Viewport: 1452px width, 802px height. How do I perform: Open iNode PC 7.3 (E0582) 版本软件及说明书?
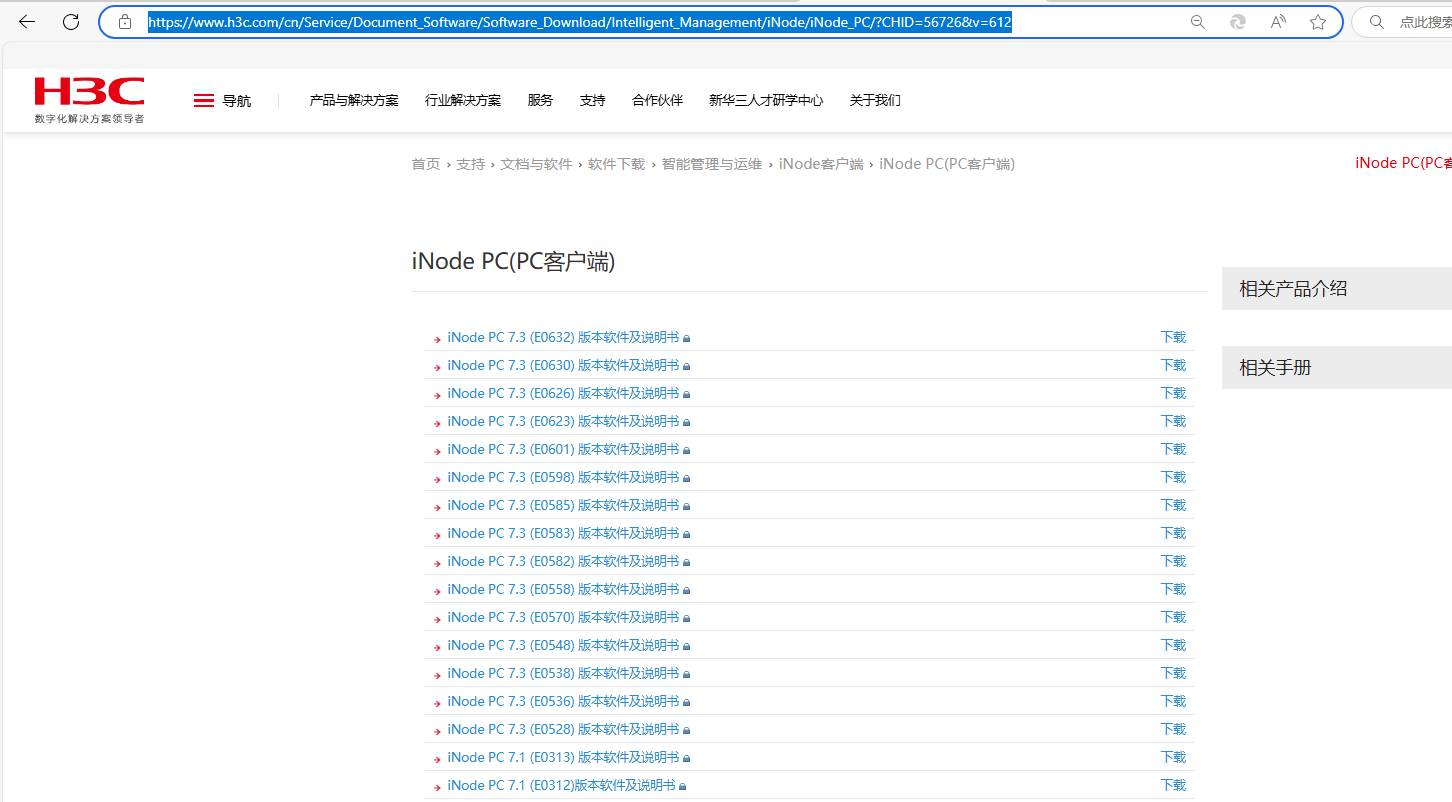click(x=563, y=562)
